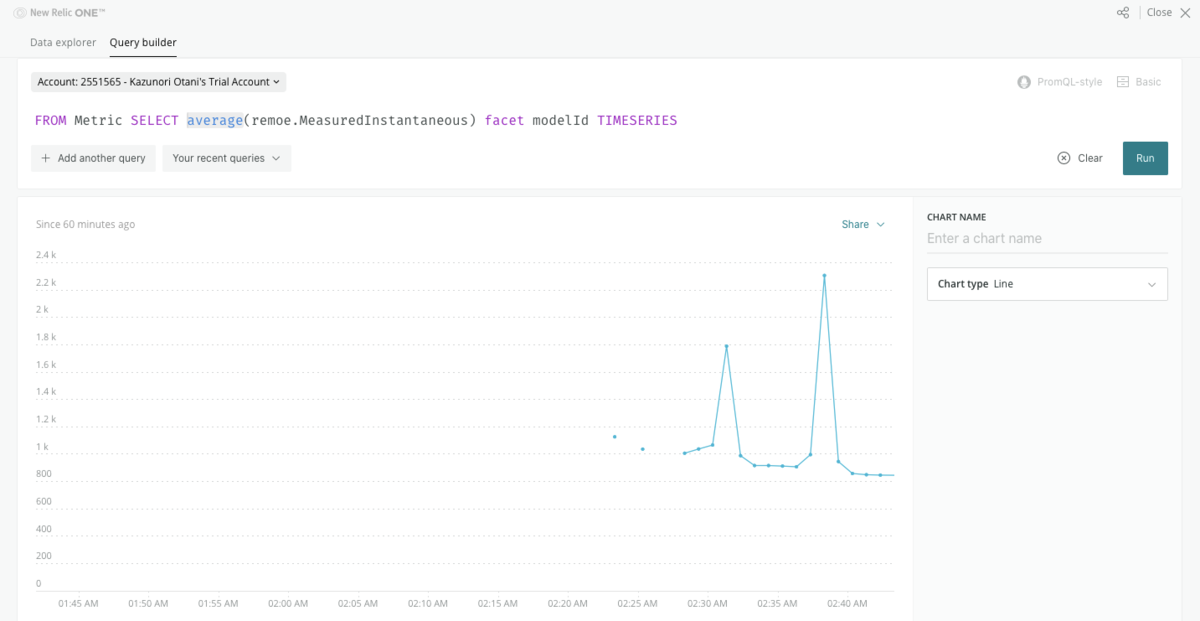The width and height of the screenshot is (1200, 621).
Task: Click the share link icon beside Close
Action: [x=1123, y=13]
